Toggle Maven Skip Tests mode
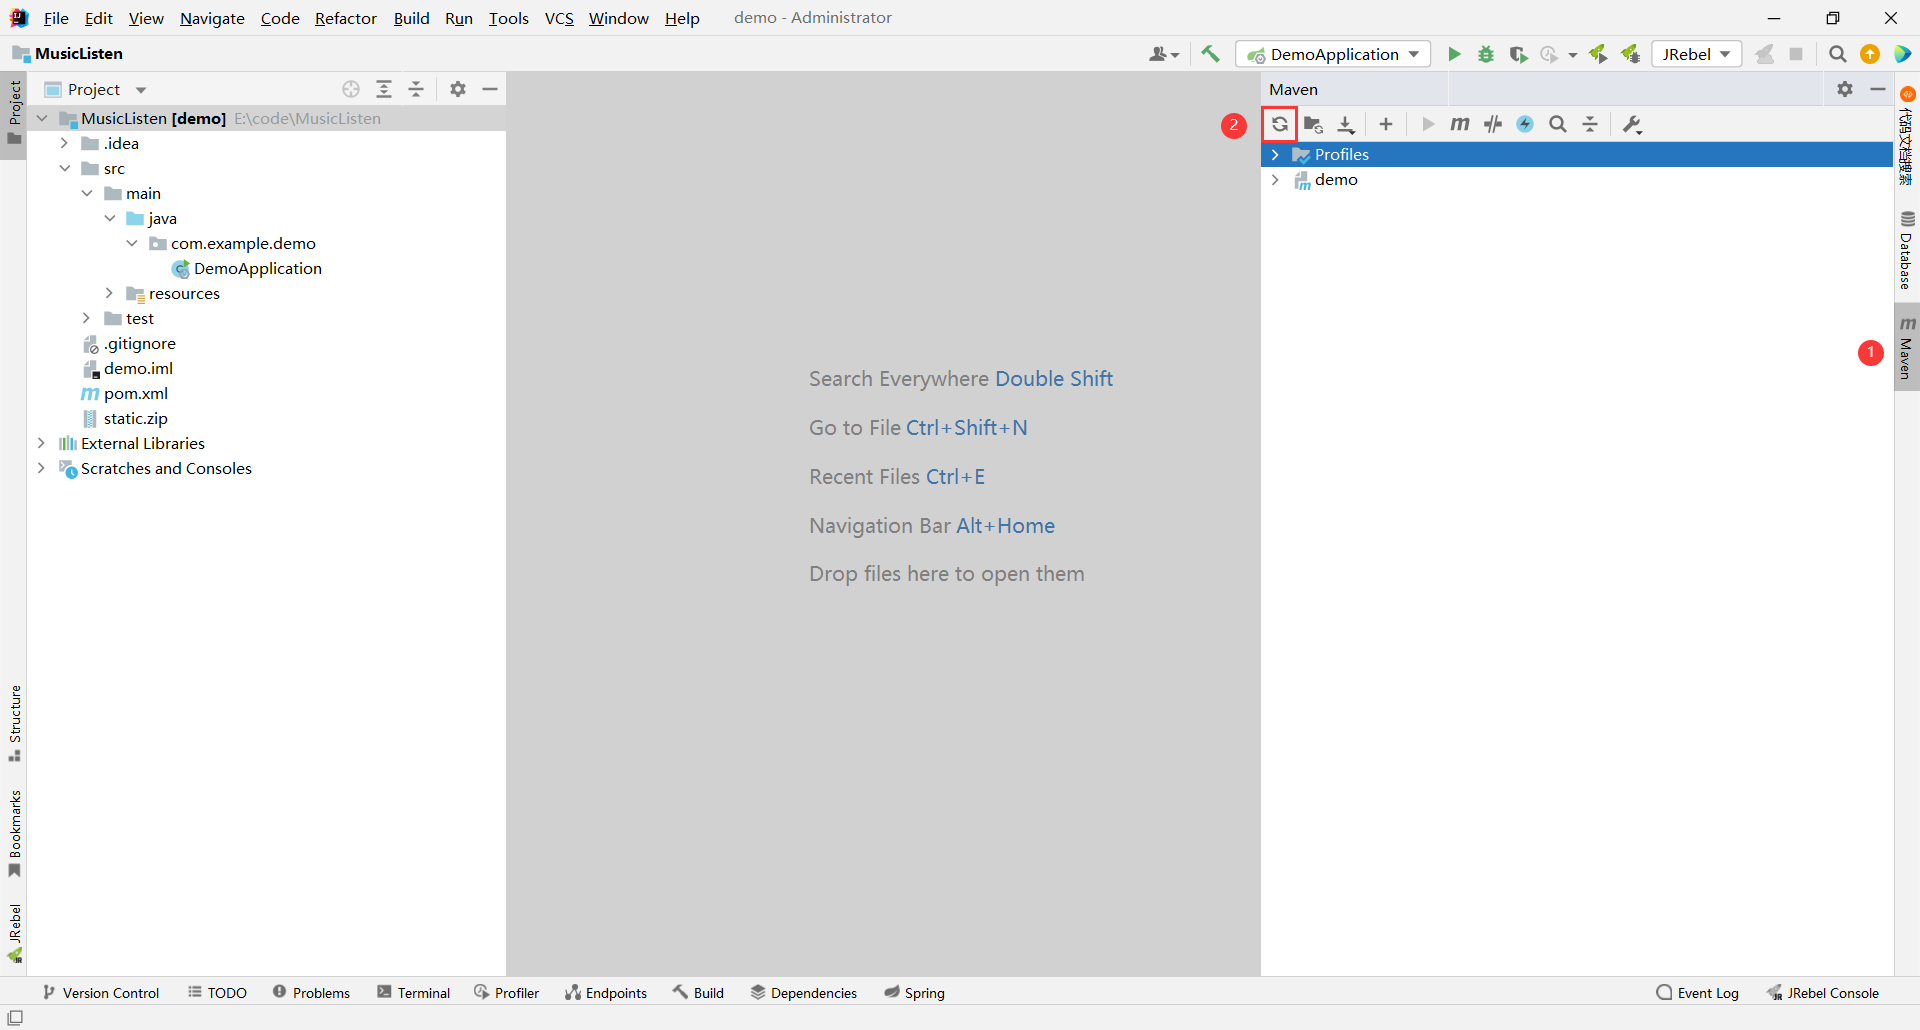Screen dimensions: 1920x1030 [x=1493, y=124]
